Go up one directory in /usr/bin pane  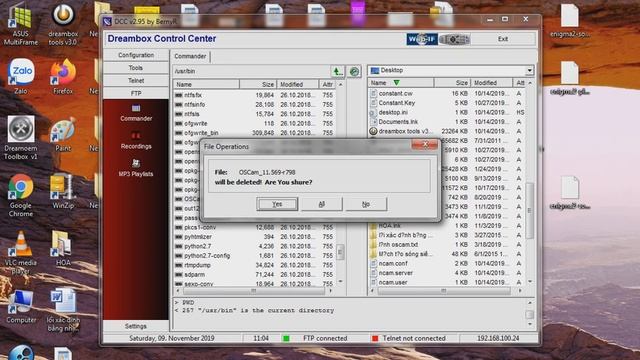[337, 71]
